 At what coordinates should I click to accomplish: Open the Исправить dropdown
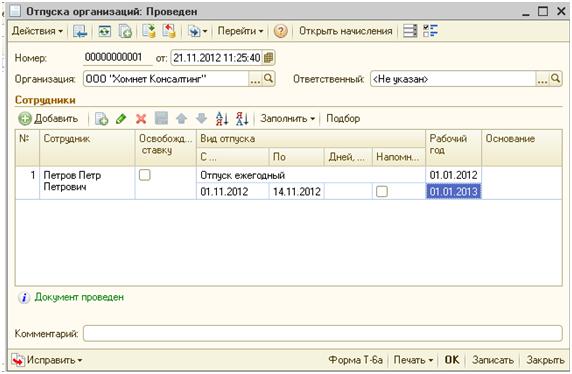[47, 360]
